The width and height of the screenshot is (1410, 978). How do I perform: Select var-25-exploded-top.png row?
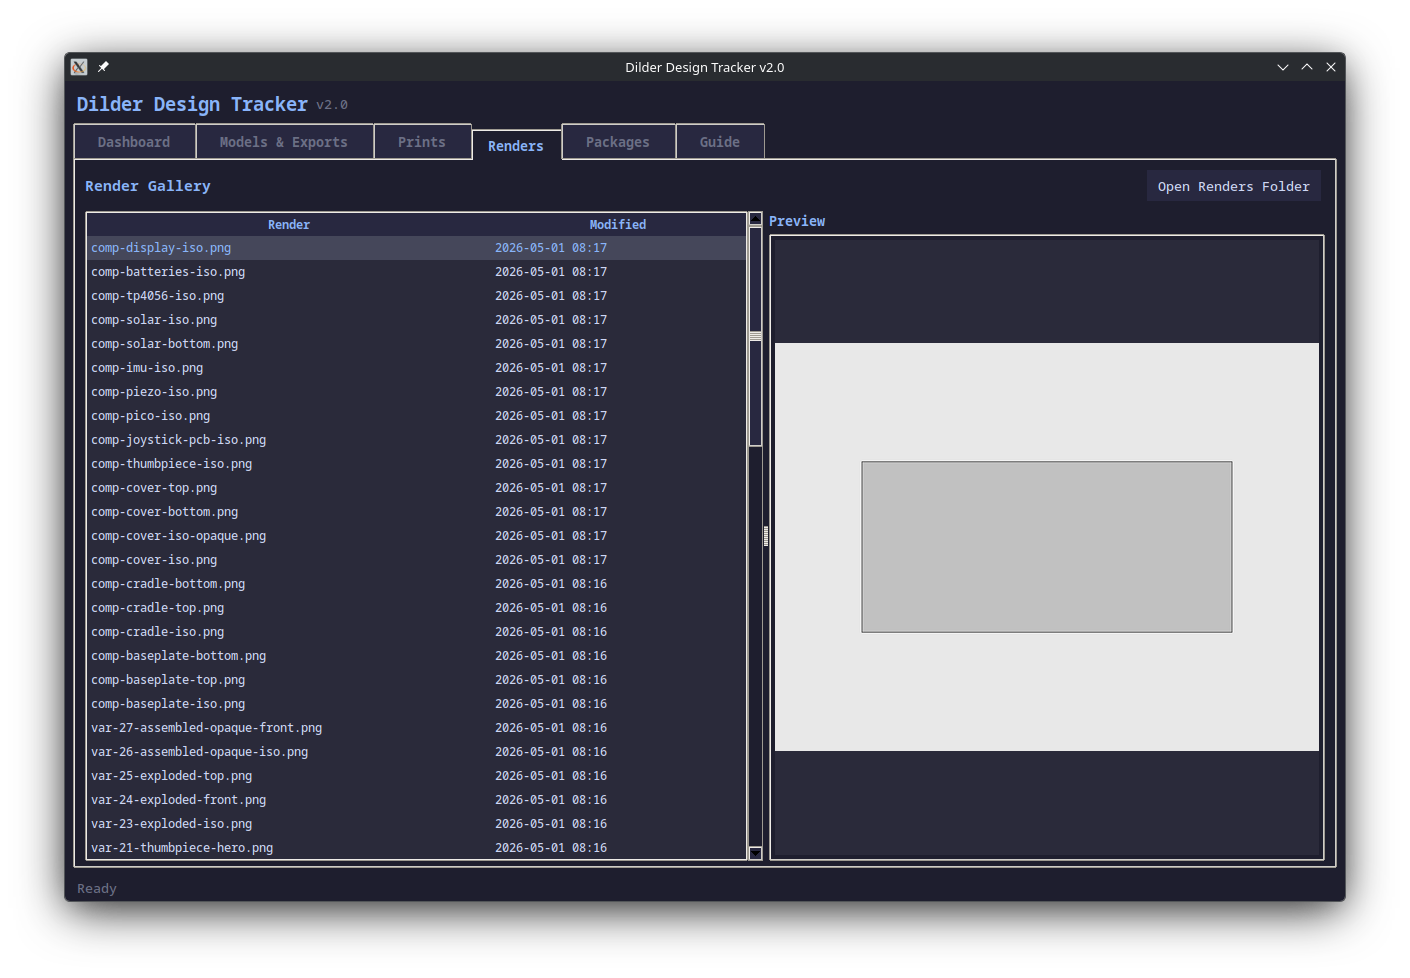point(417,776)
